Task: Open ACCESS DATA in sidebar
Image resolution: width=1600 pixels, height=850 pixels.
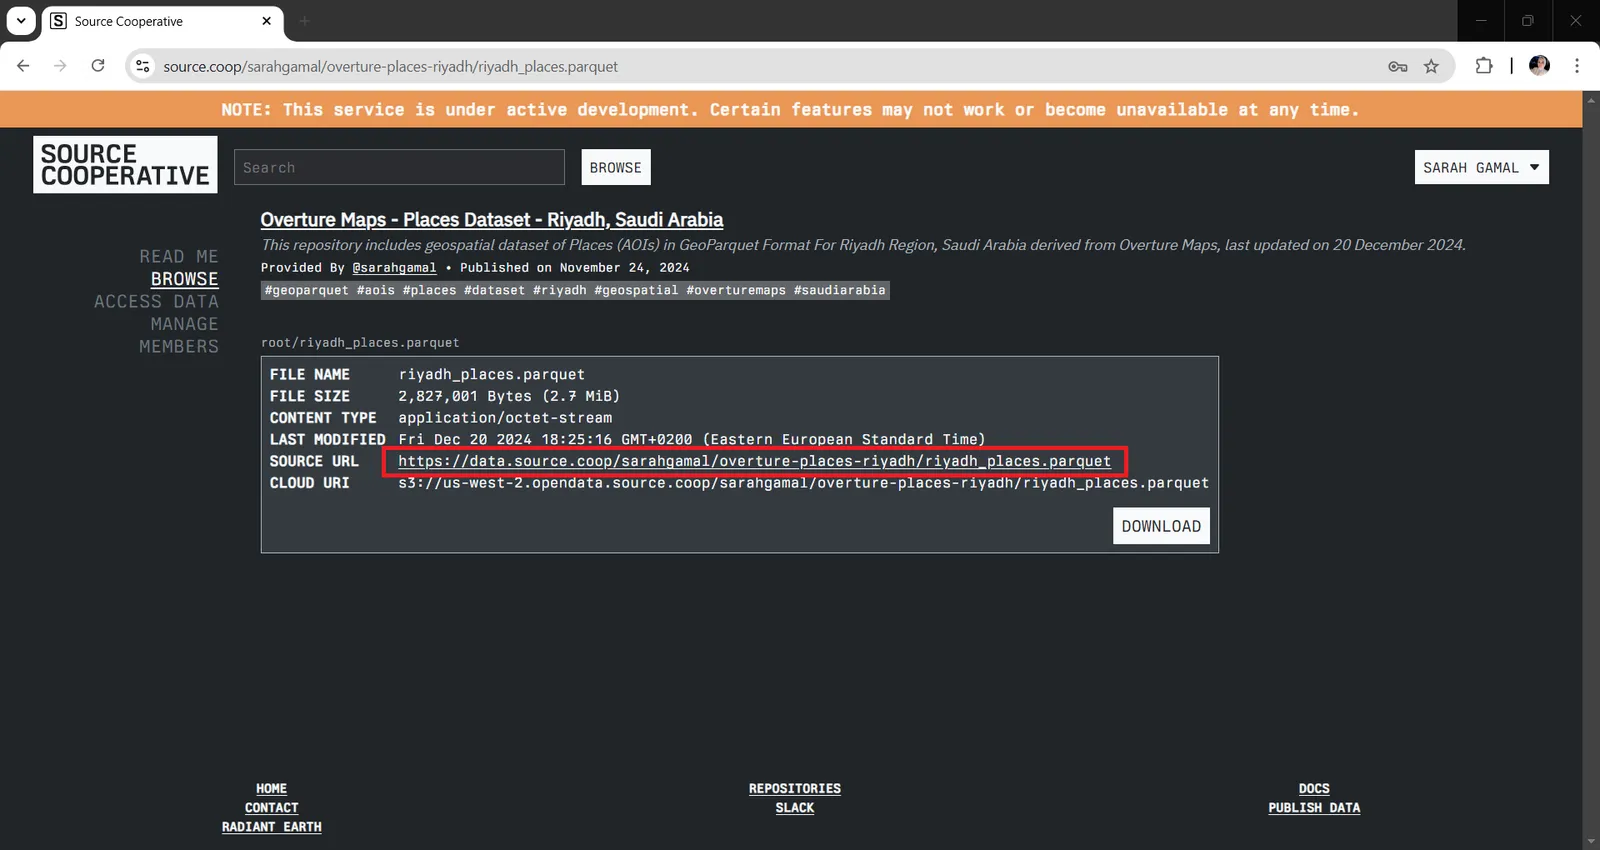Action: [x=156, y=301]
